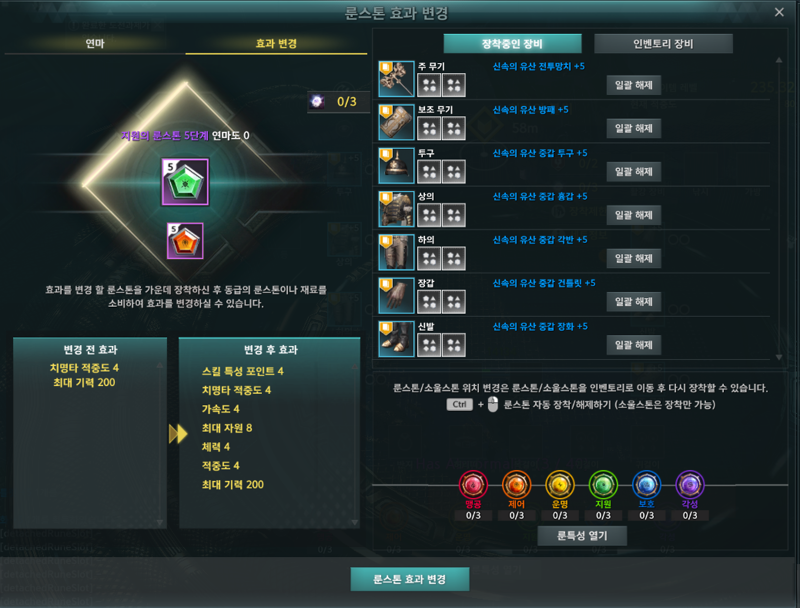Close the 룬스톤 효과 변경 window
Image resolution: width=800 pixels, height=608 pixels.
(x=779, y=12)
